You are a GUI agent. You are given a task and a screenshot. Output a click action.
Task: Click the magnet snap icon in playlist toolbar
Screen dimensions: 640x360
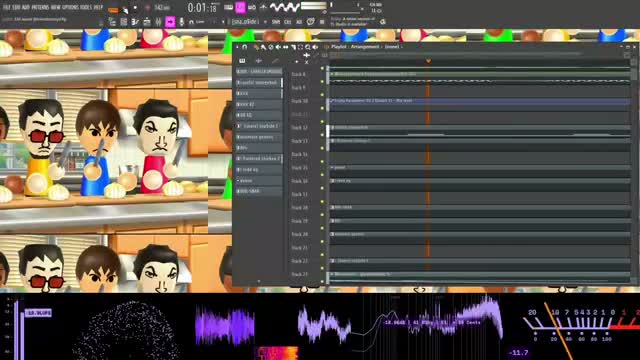[x=245, y=47]
